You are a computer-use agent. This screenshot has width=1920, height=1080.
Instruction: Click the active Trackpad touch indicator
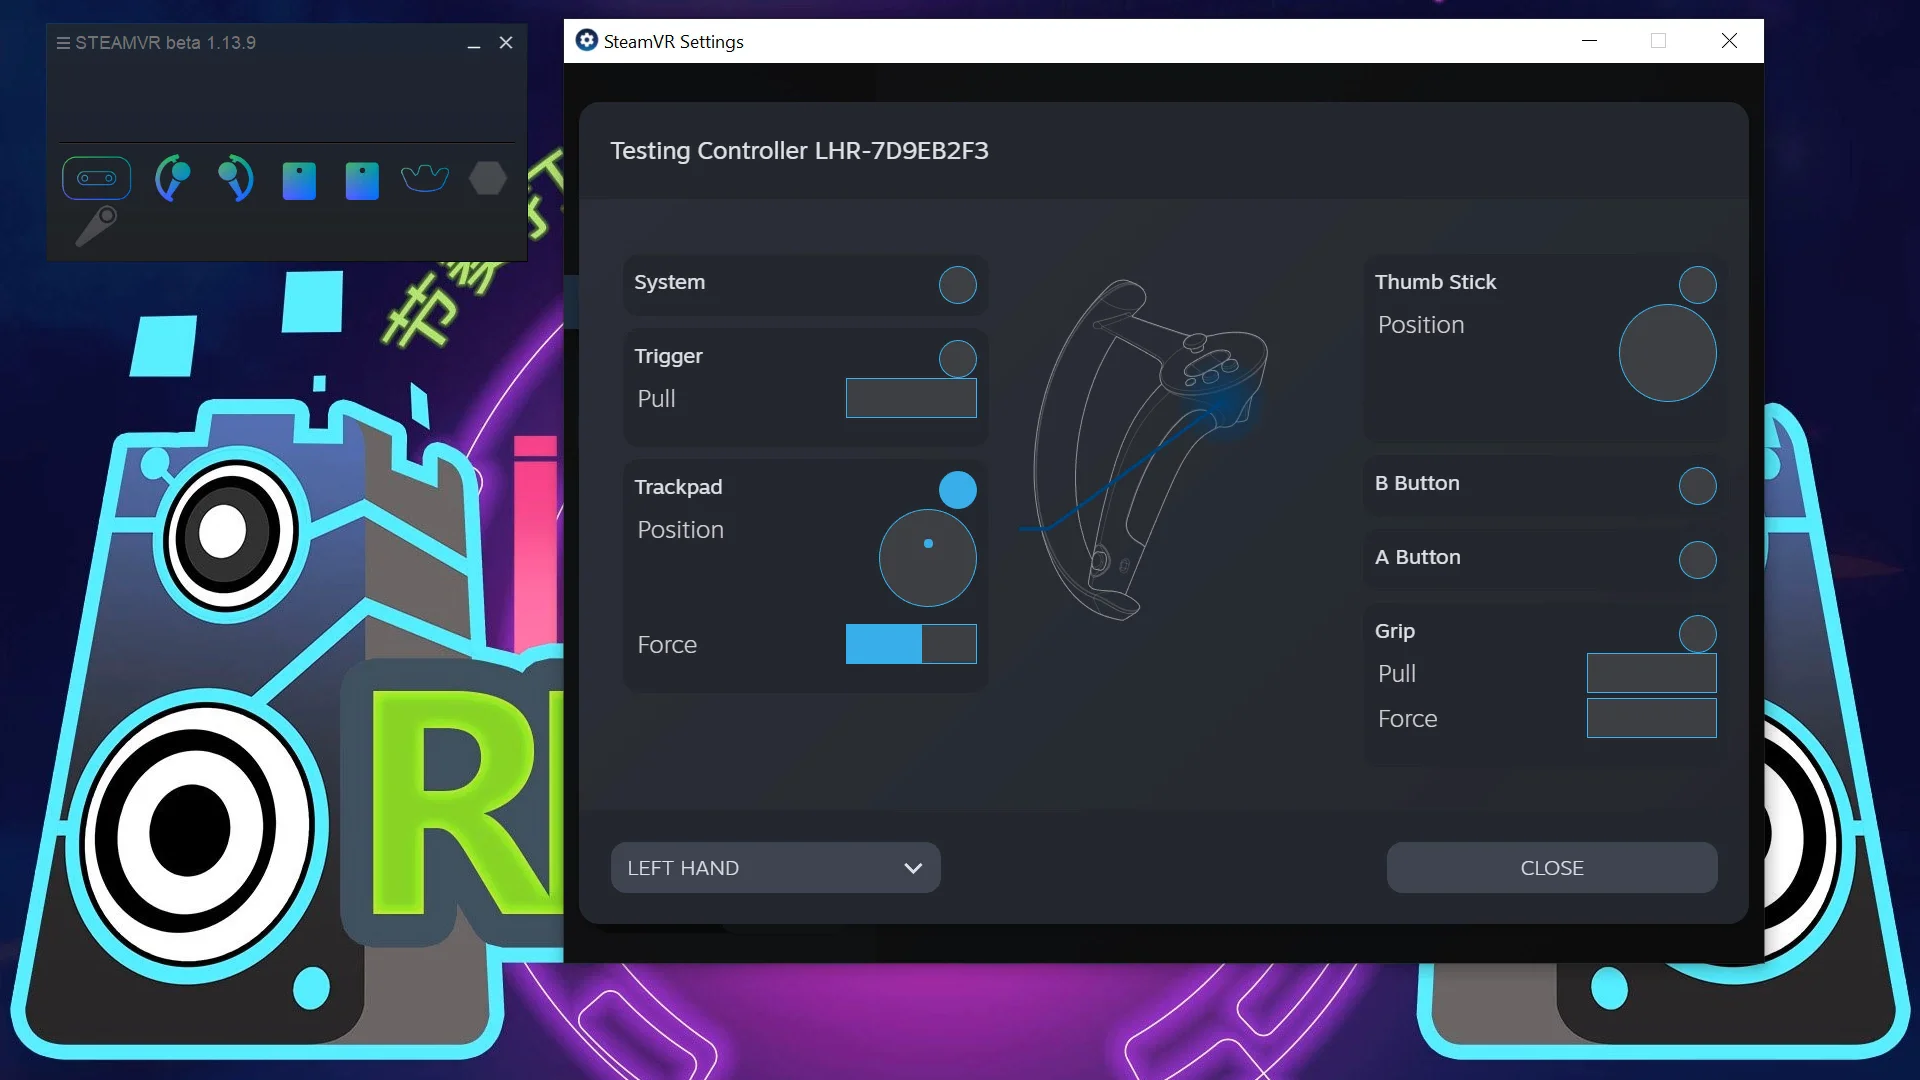(x=957, y=490)
